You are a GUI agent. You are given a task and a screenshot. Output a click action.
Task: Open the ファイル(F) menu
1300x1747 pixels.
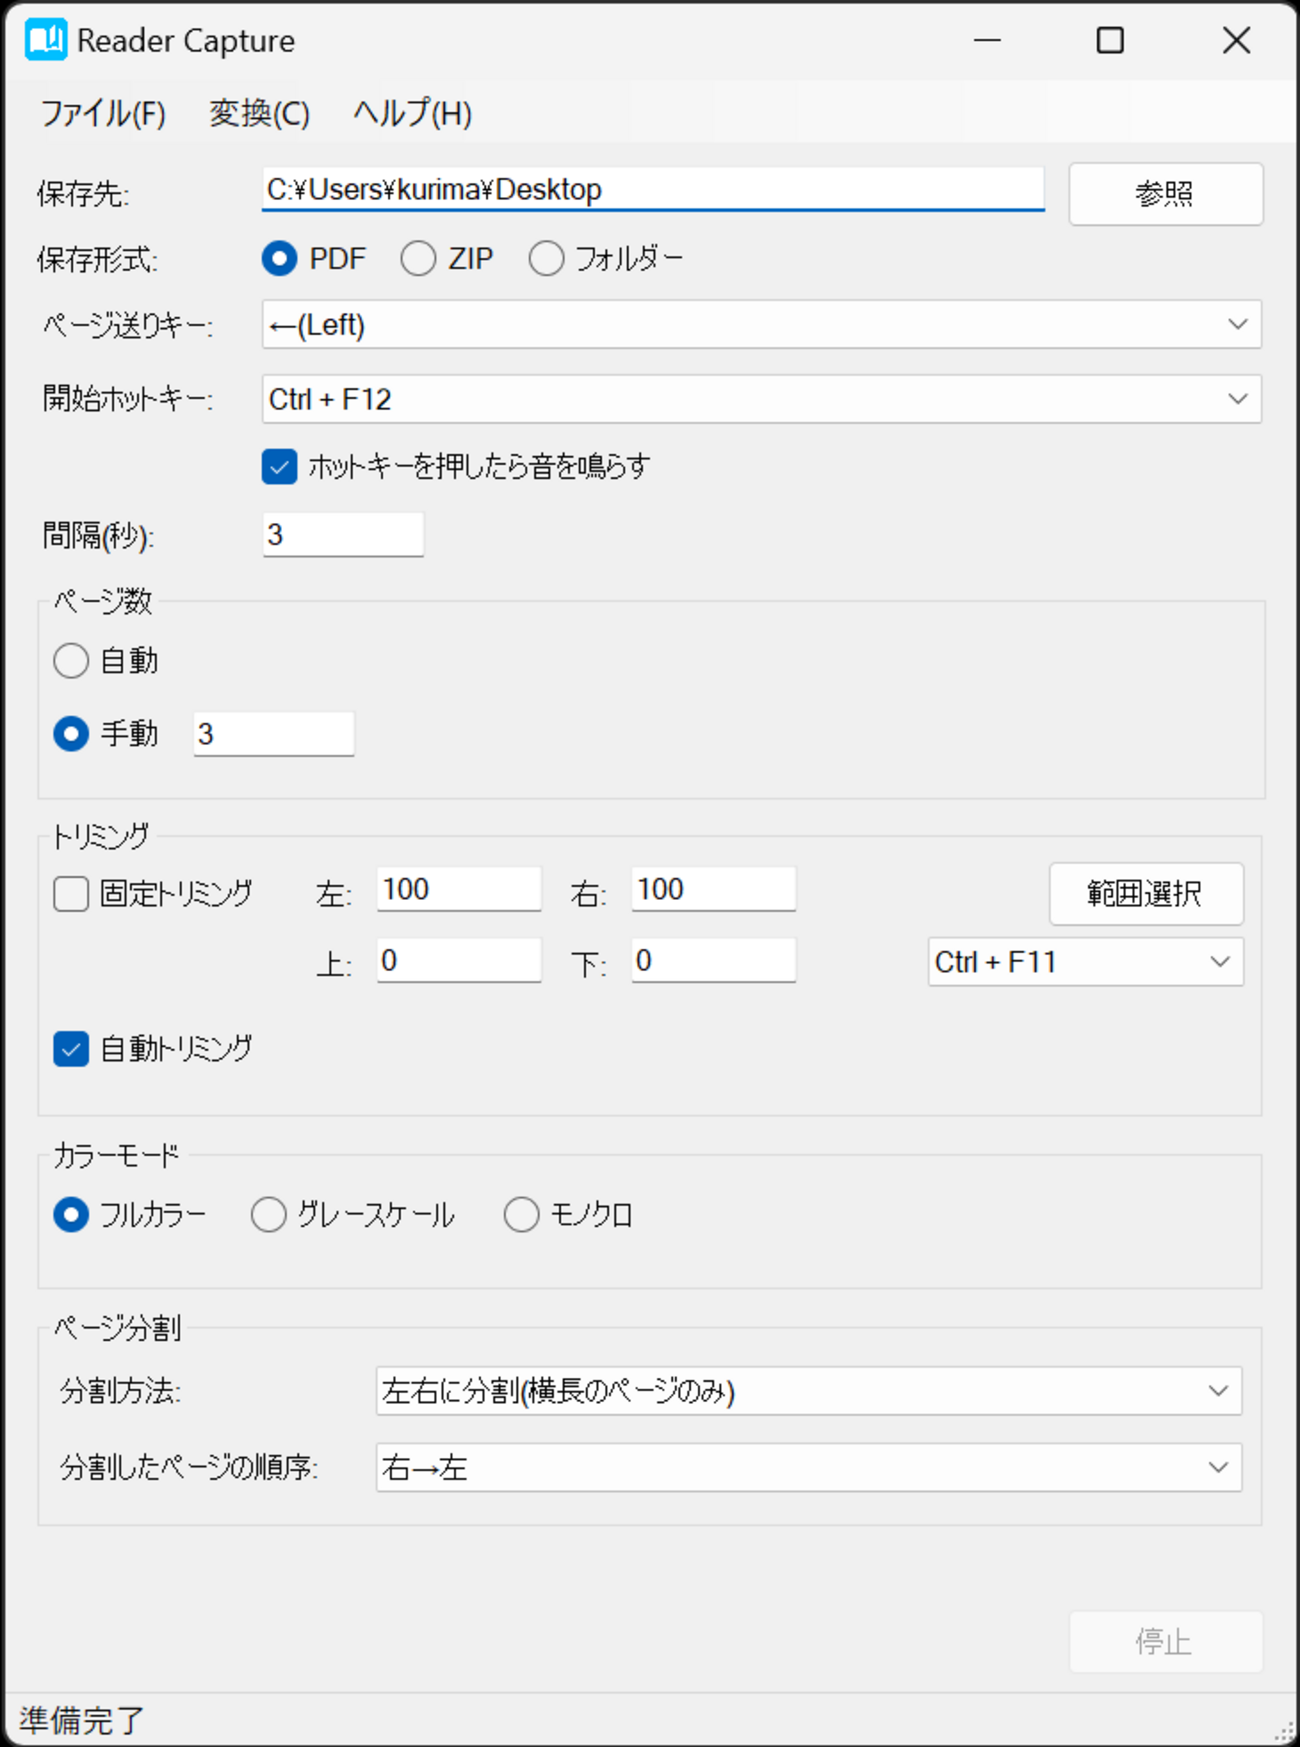coord(102,113)
